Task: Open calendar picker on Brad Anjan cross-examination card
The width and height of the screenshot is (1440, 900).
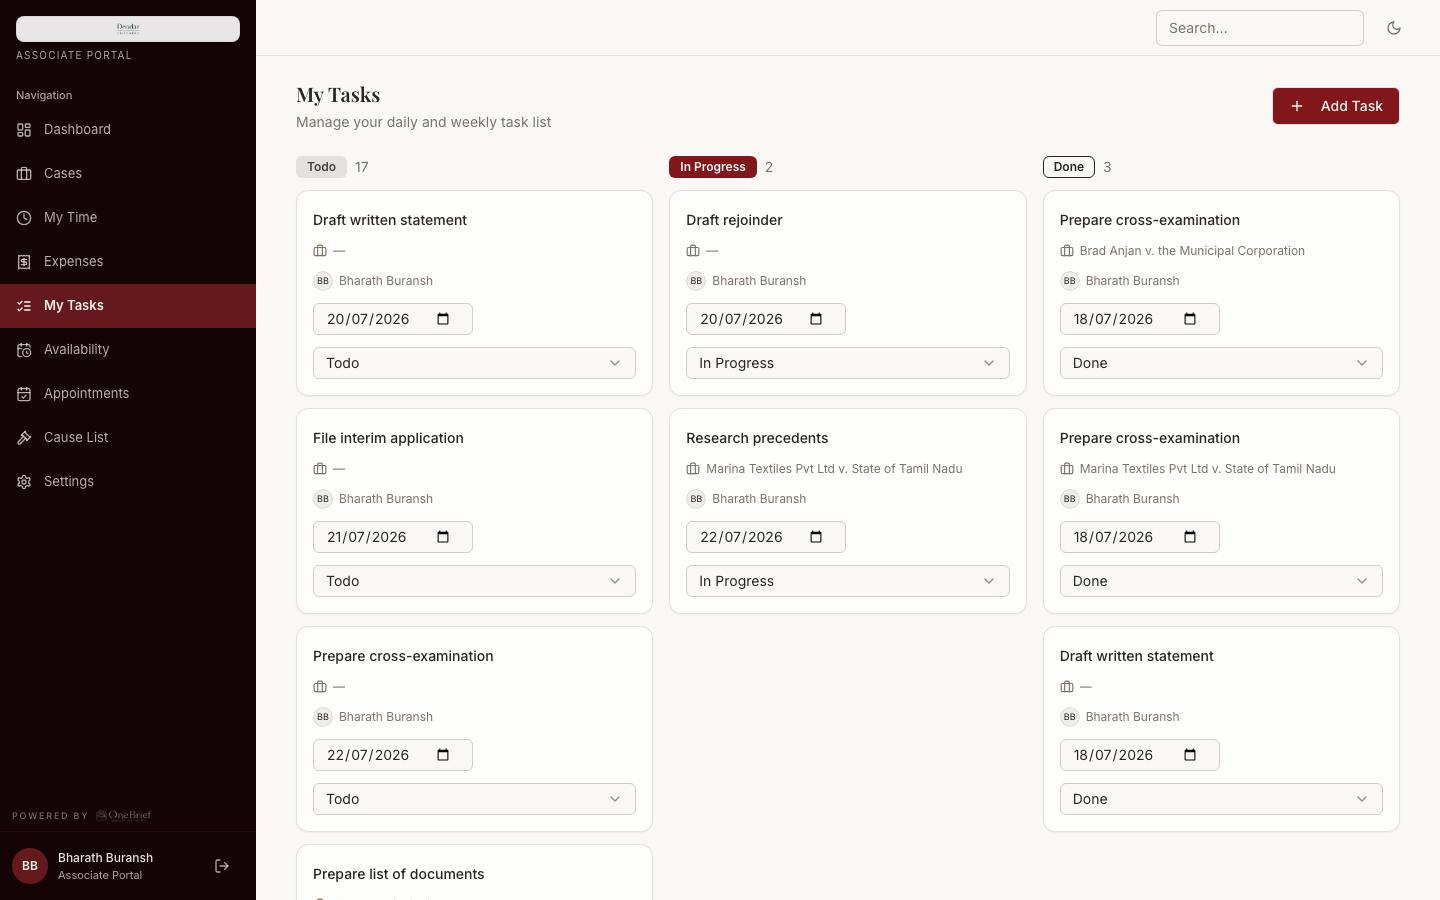Action: tap(1190, 319)
